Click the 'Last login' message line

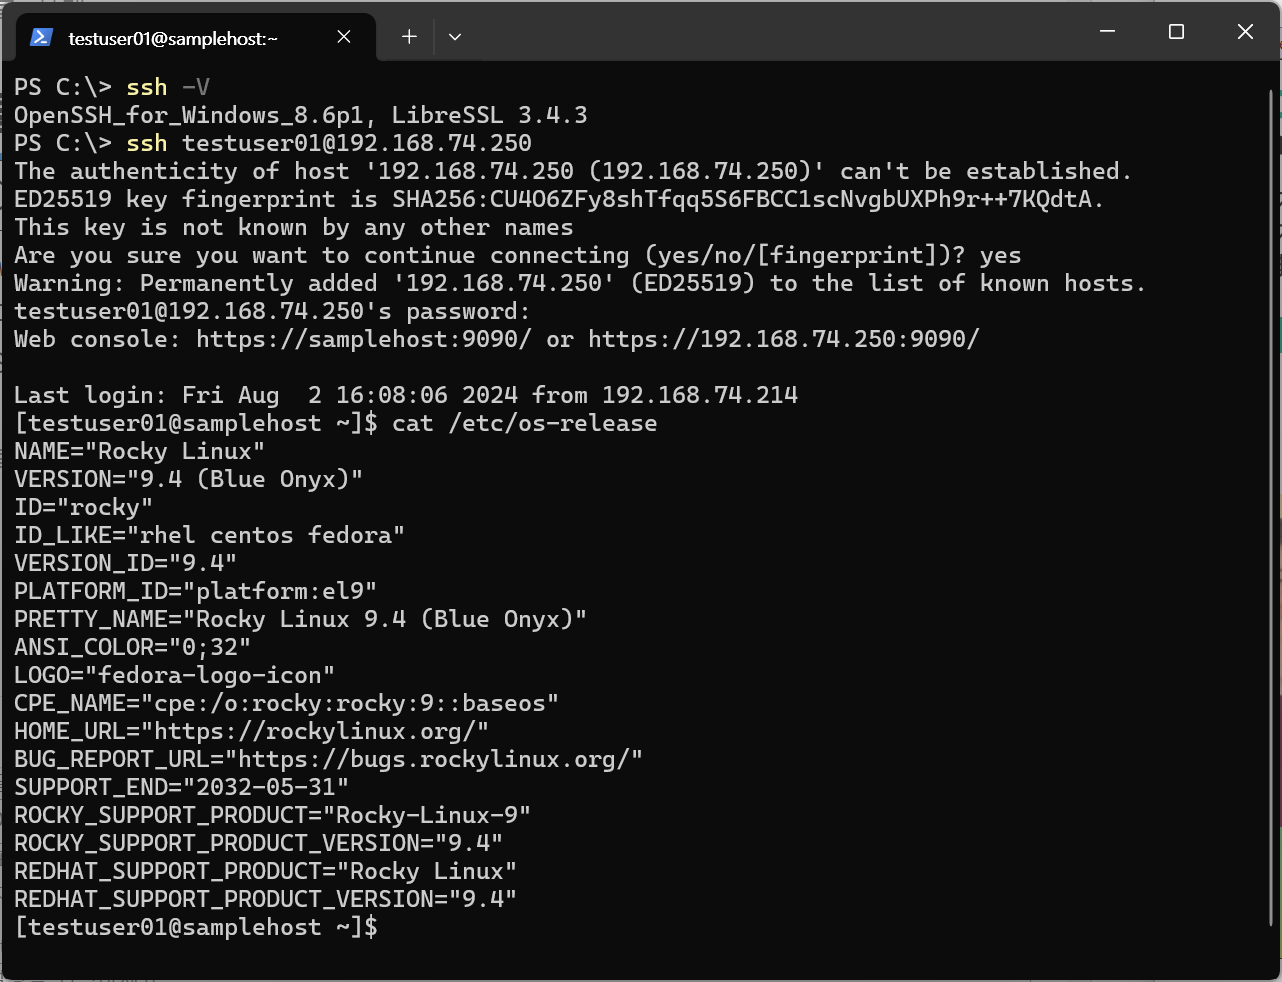[x=405, y=395]
